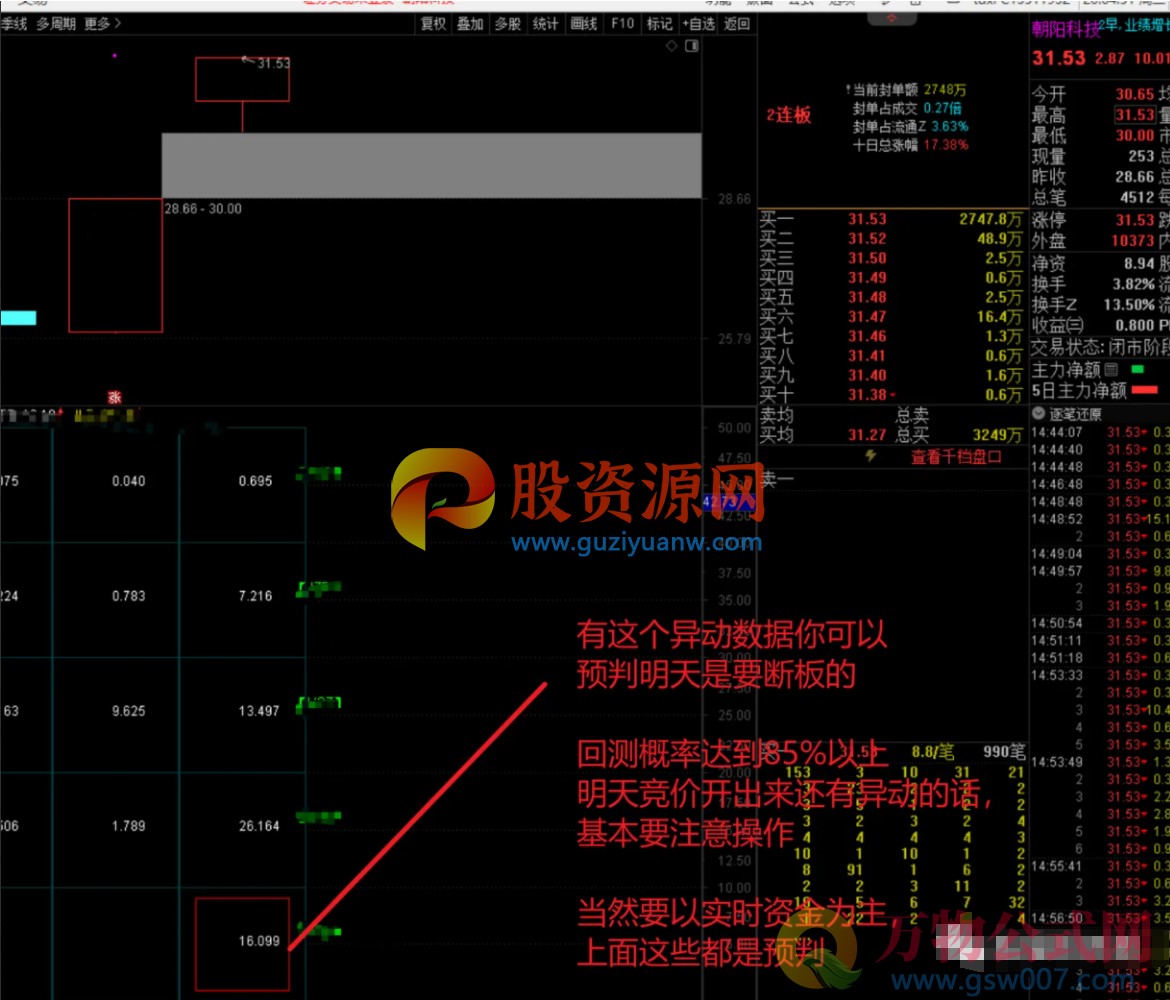The width and height of the screenshot is (1170, 1000).
Task: Click the 标记 mark button
Action: pyautogui.click(x=659, y=24)
